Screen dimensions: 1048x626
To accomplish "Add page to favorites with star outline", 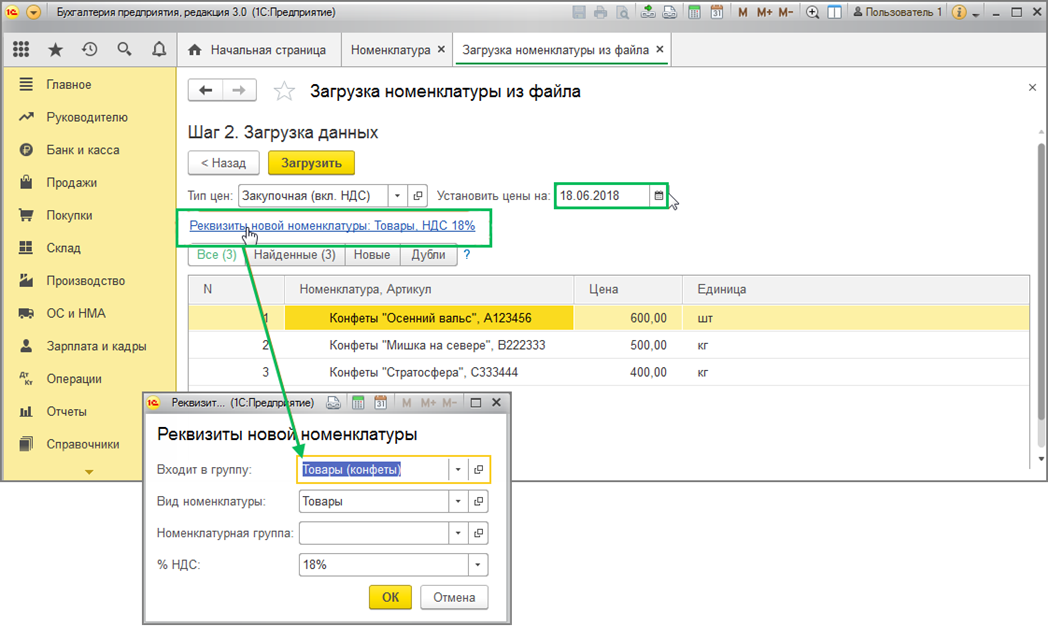I will pyautogui.click(x=284, y=91).
